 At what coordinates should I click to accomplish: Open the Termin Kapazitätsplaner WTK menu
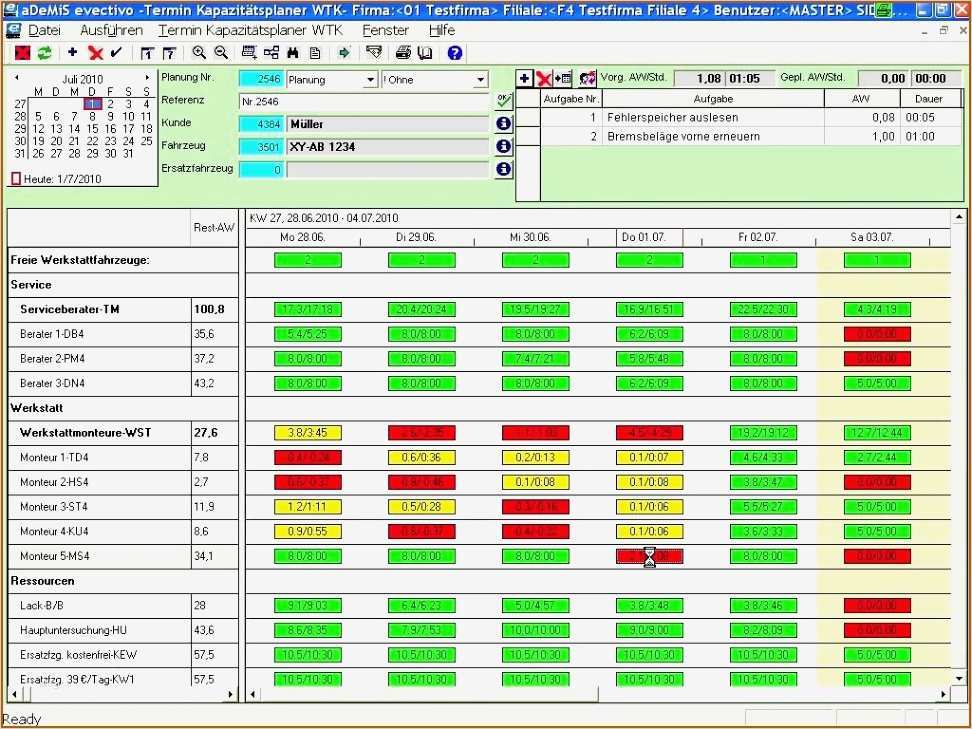pyautogui.click(x=250, y=30)
